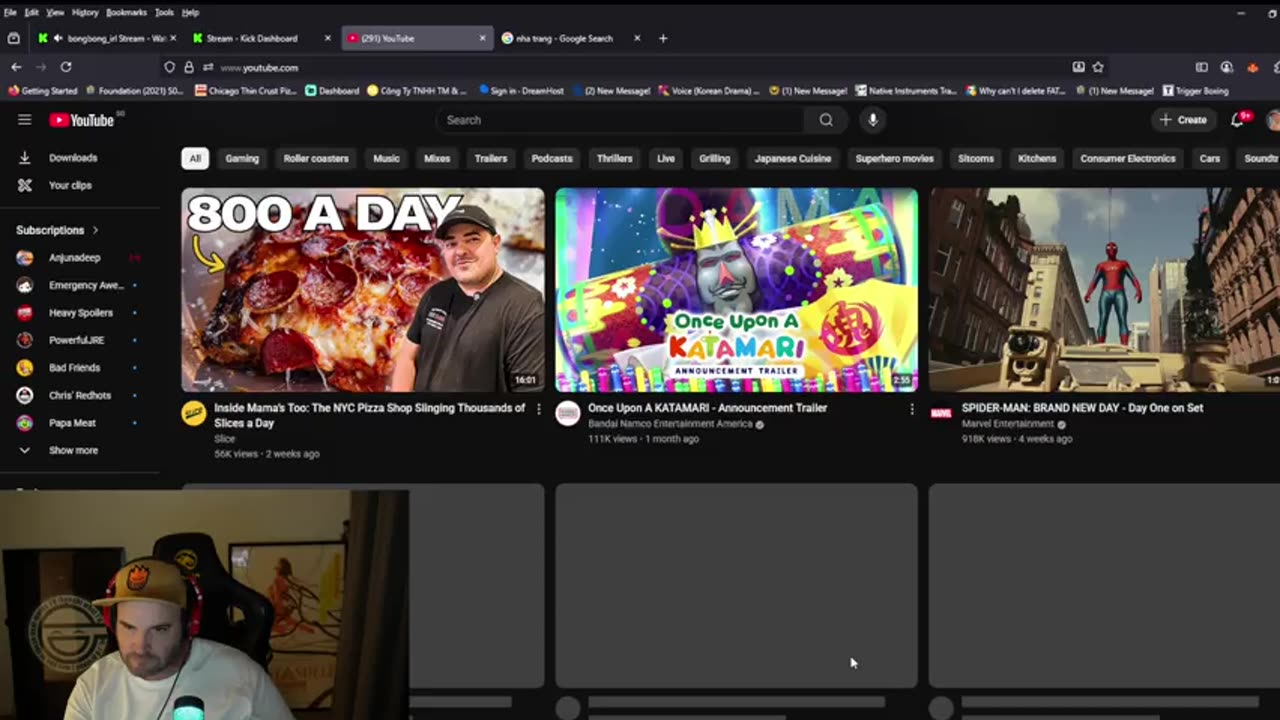Mute the bongbong_irl Stream tab audio

point(57,38)
